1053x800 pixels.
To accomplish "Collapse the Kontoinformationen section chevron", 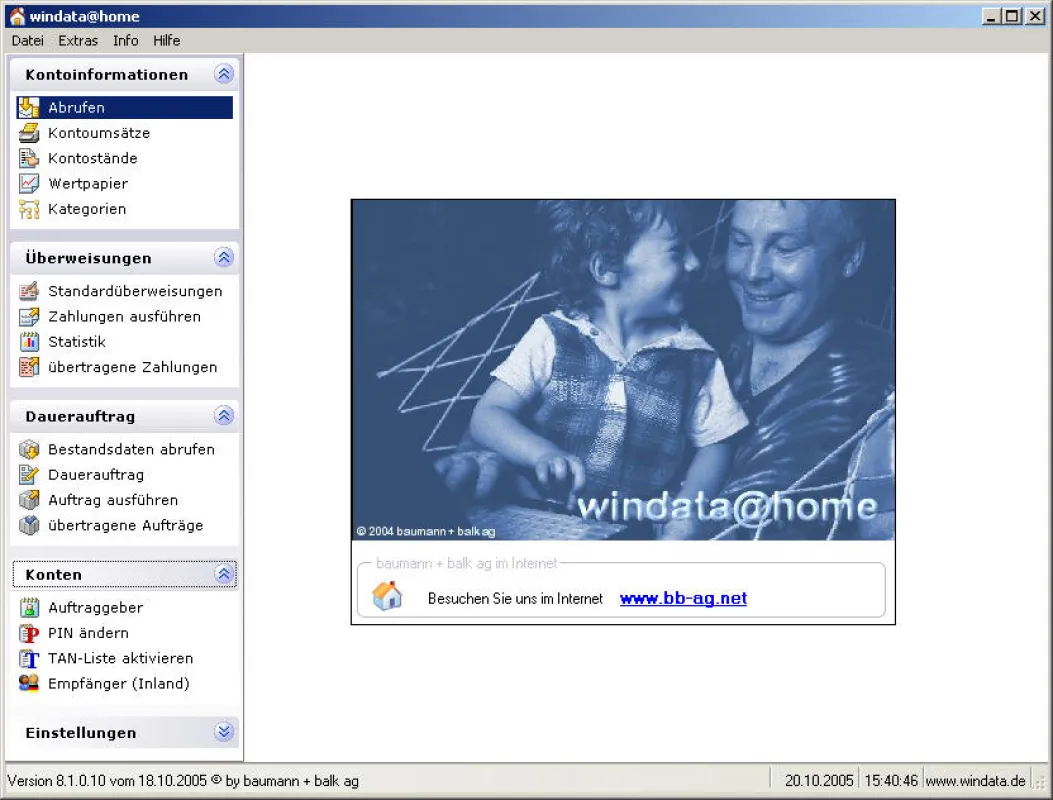I will click(x=224, y=74).
